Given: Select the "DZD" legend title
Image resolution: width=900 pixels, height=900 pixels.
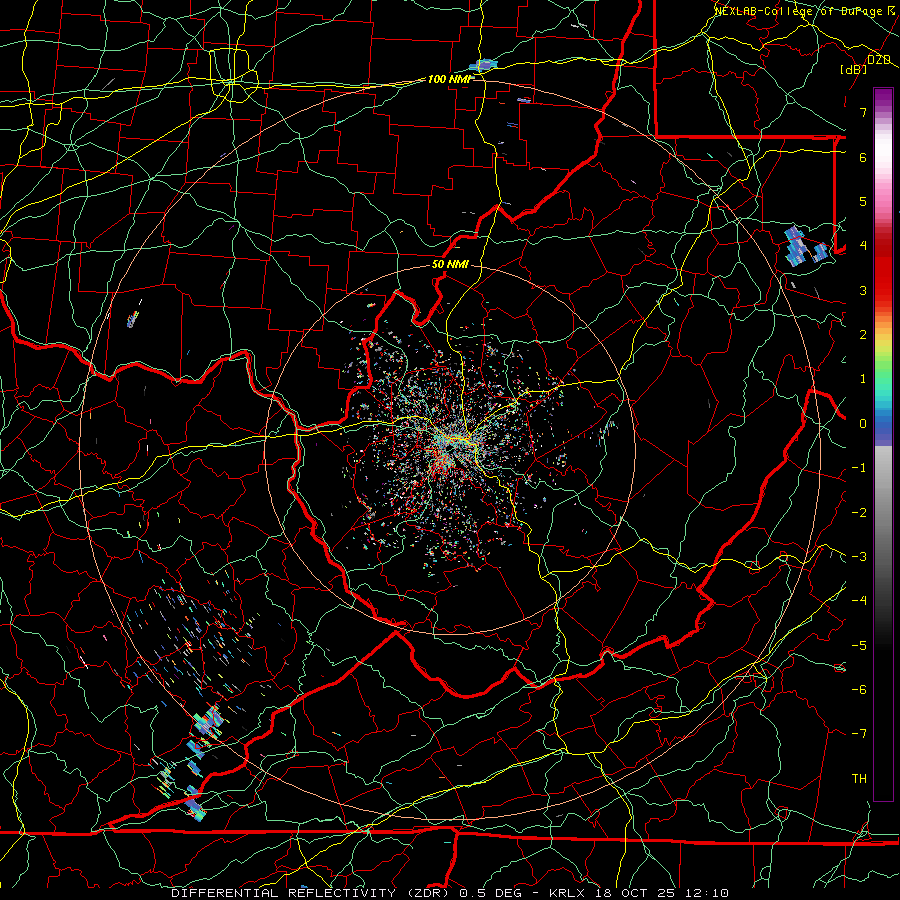Looking at the screenshot, I should pos(879,60).
